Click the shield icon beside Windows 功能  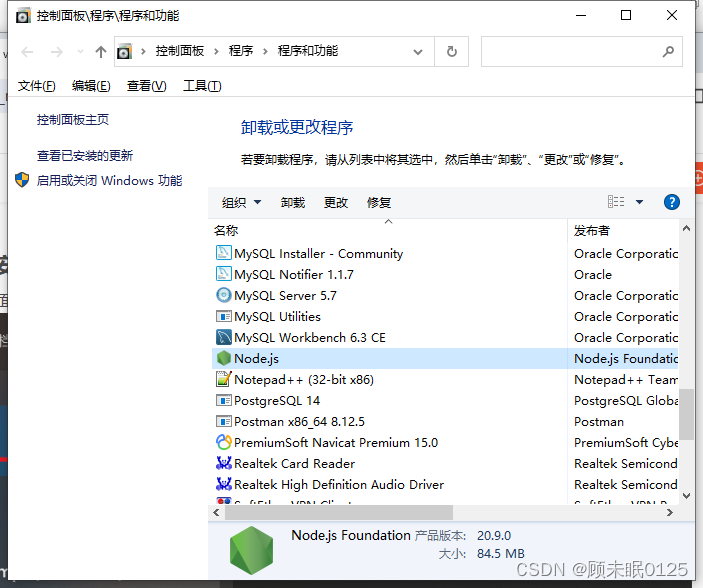[22, 180]
